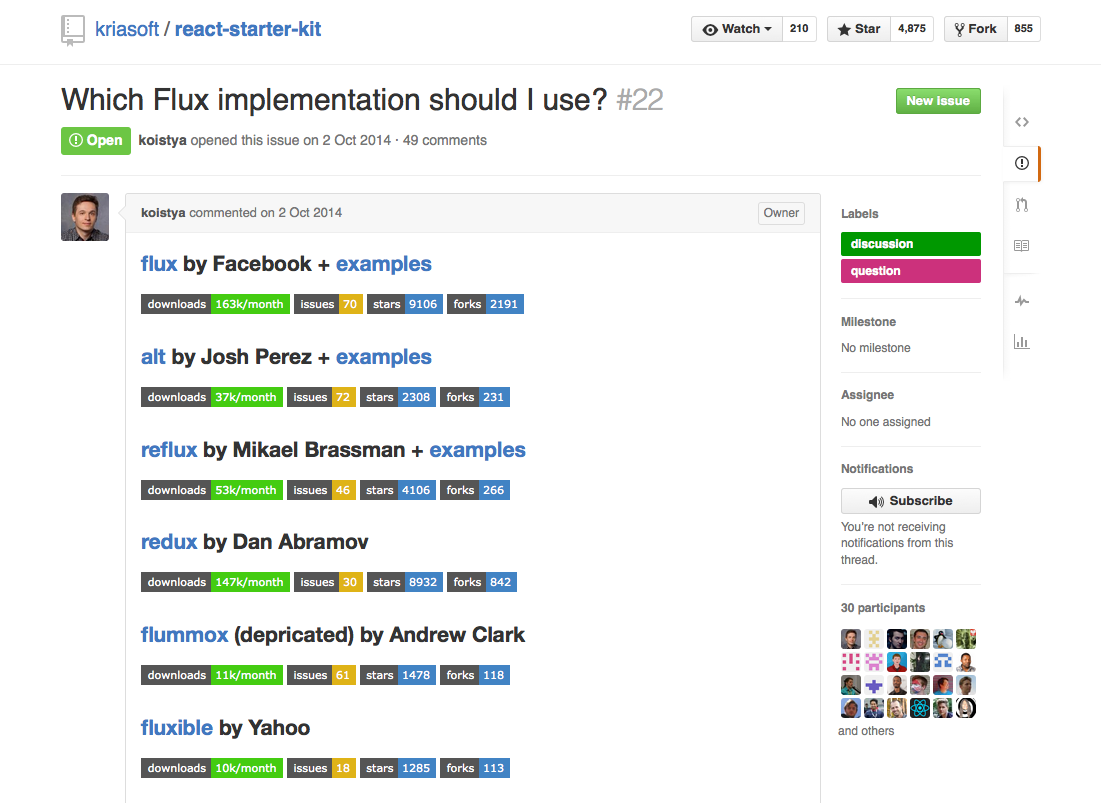The height and width of the screenshot is (803, 1101).
Task: Click fluxible downloads 10k/month badge
Action: [212, 768]
